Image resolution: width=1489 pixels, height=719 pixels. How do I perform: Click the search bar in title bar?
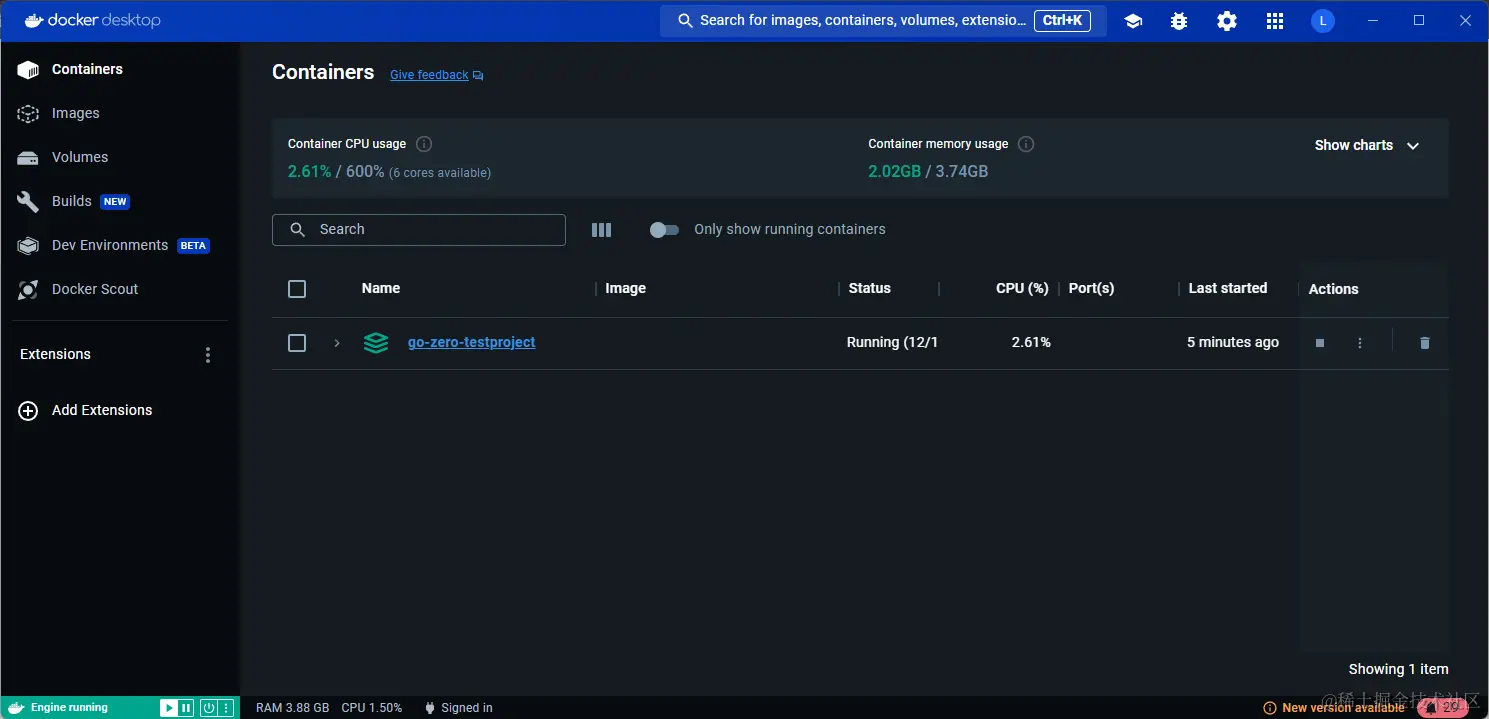(x=883, y=21)
